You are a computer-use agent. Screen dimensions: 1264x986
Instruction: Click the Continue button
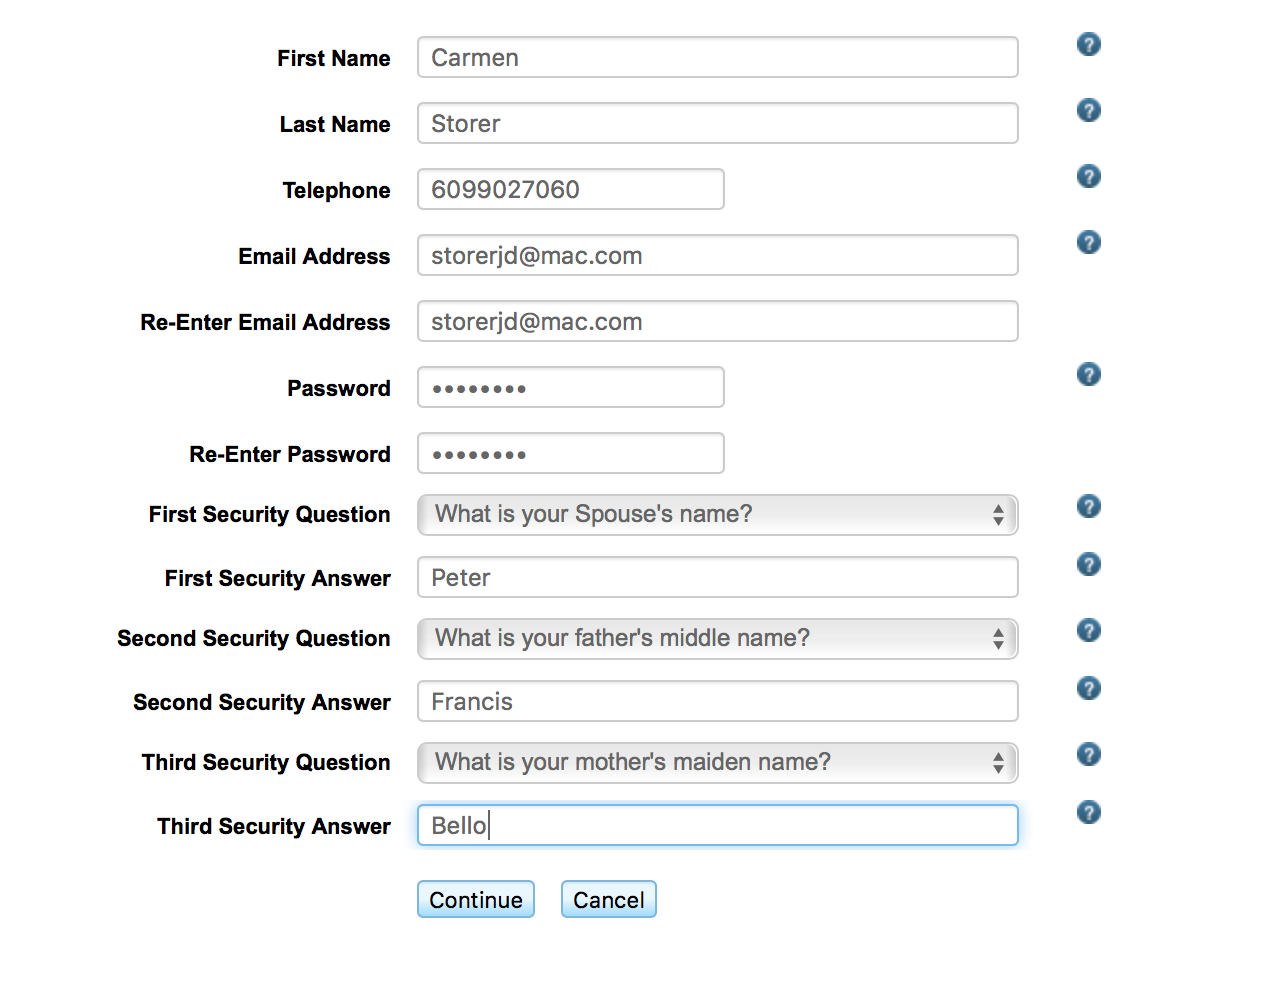click(476, 899)
